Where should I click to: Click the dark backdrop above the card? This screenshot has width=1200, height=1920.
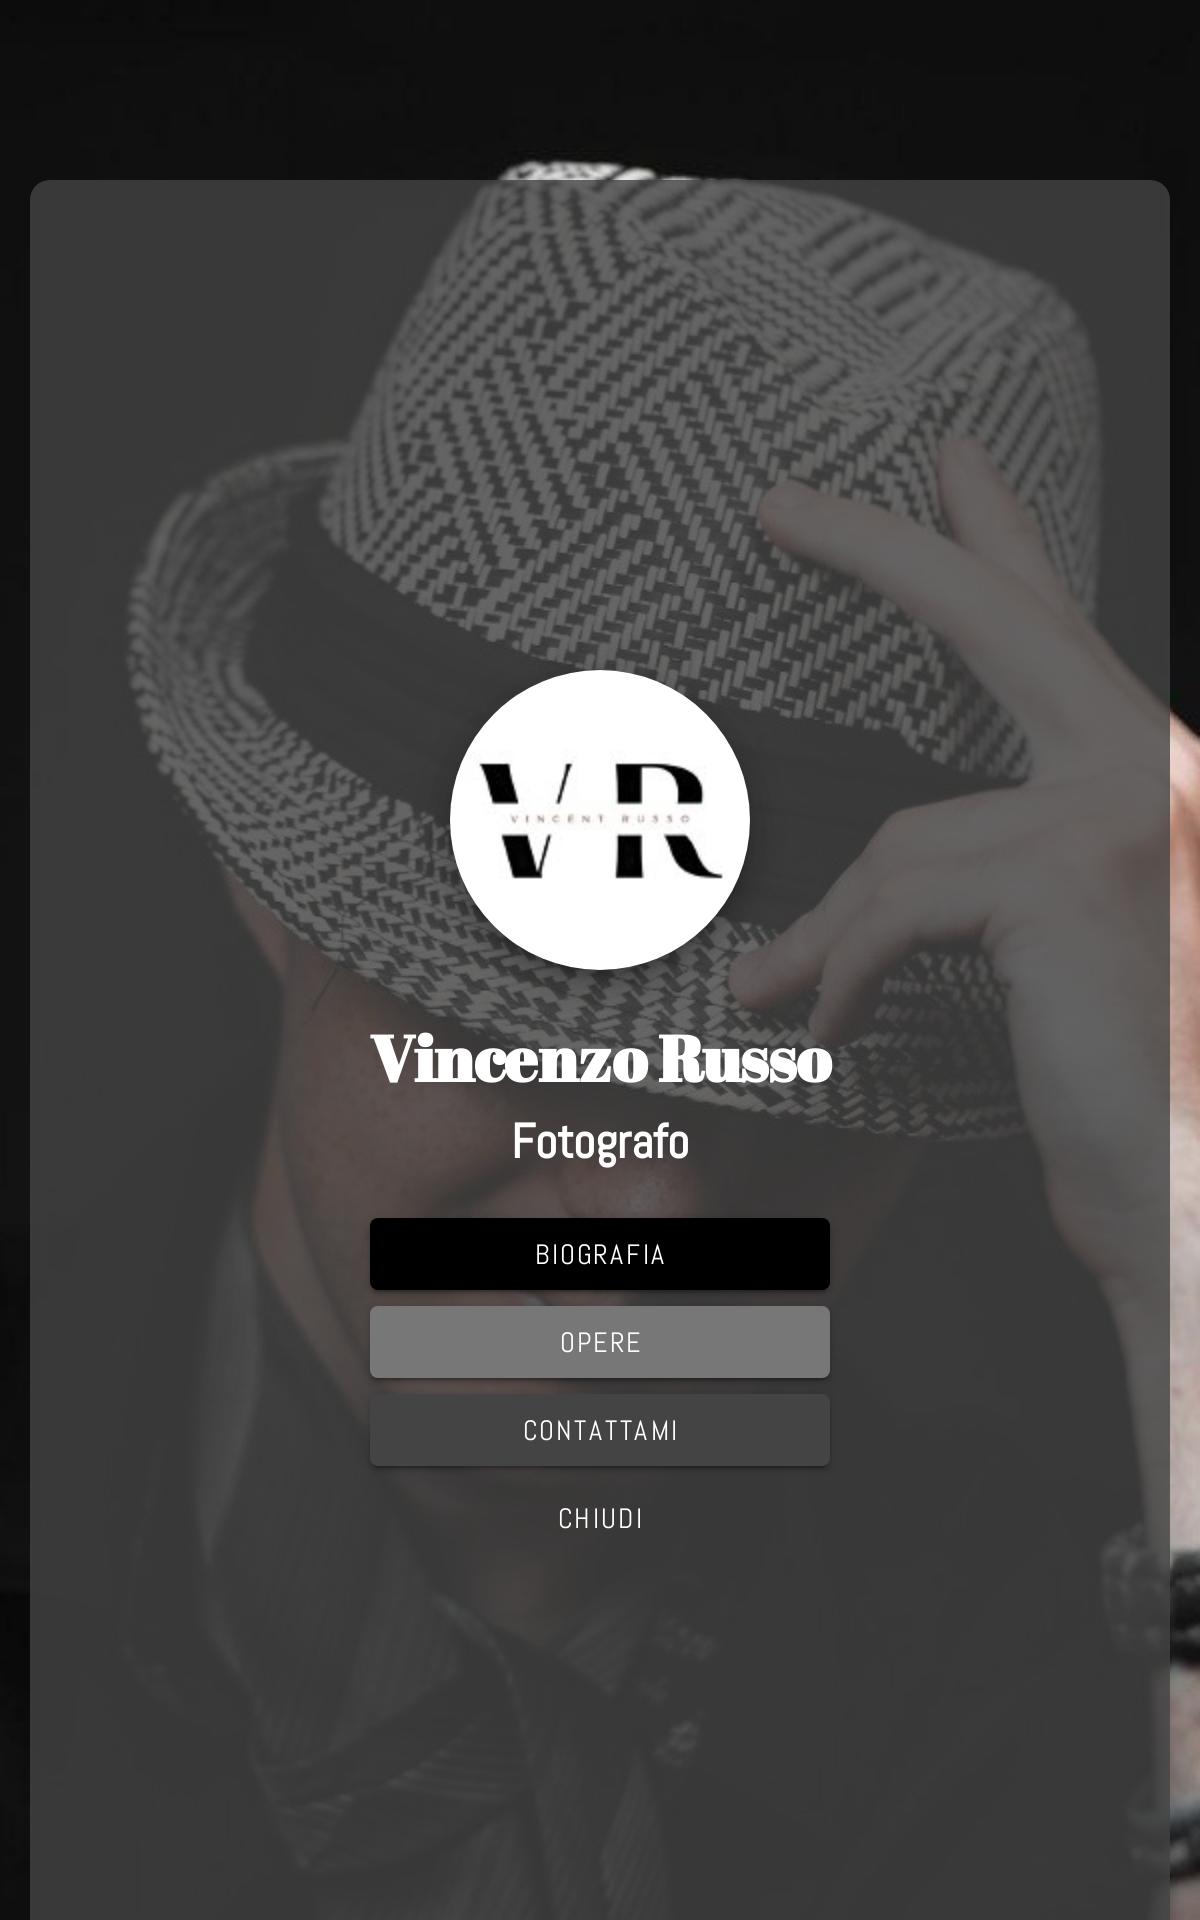coord(600,90)
